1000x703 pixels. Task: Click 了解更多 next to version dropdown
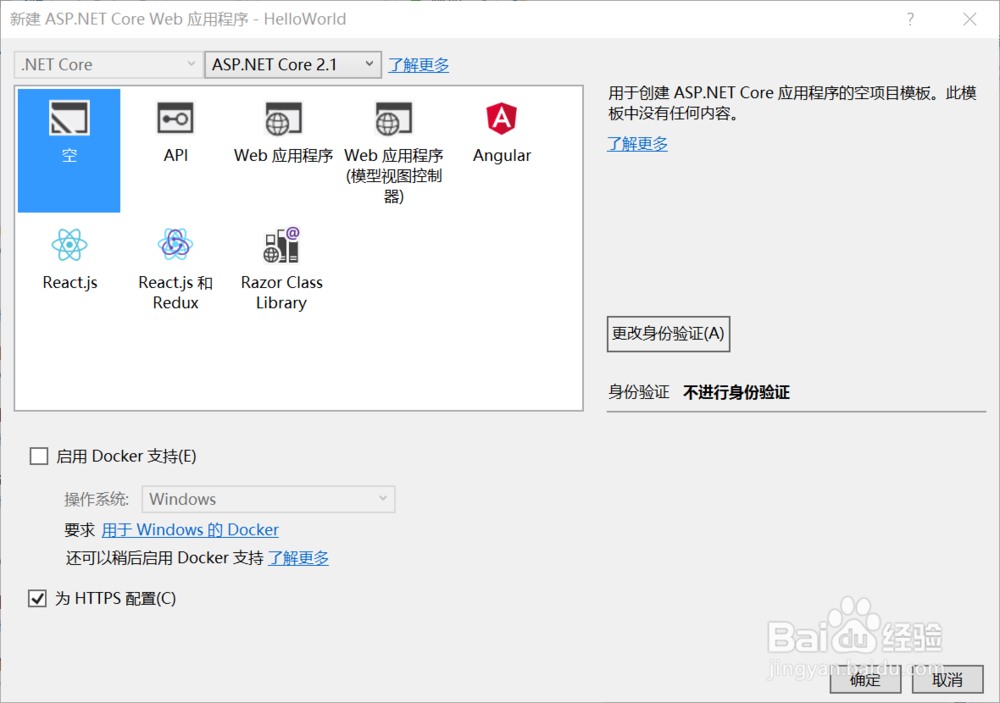click(x=418, y=64)
